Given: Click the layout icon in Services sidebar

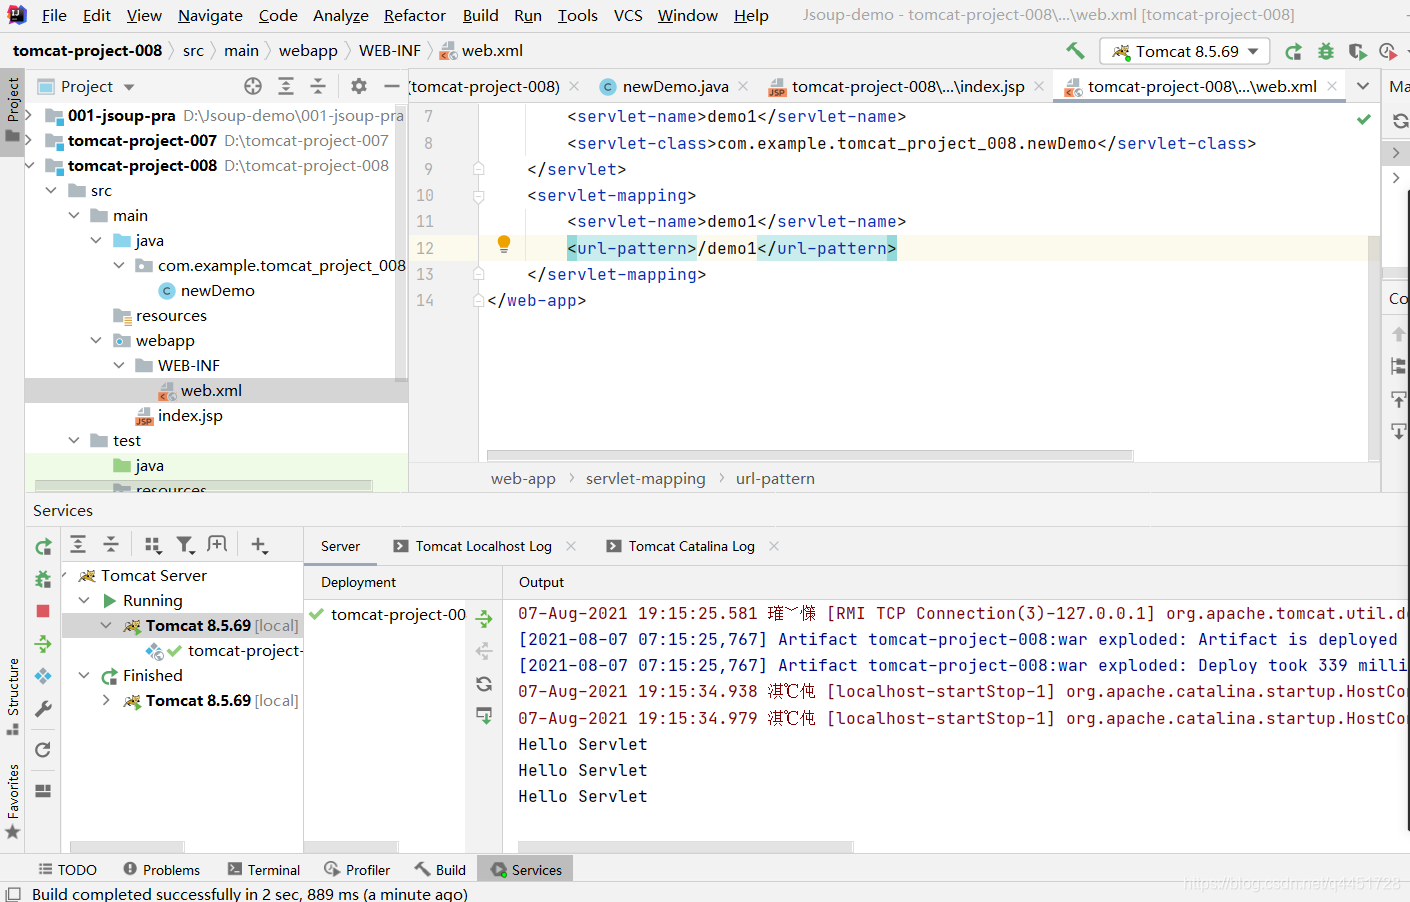Looking at the screenshot, I should 43,791.
